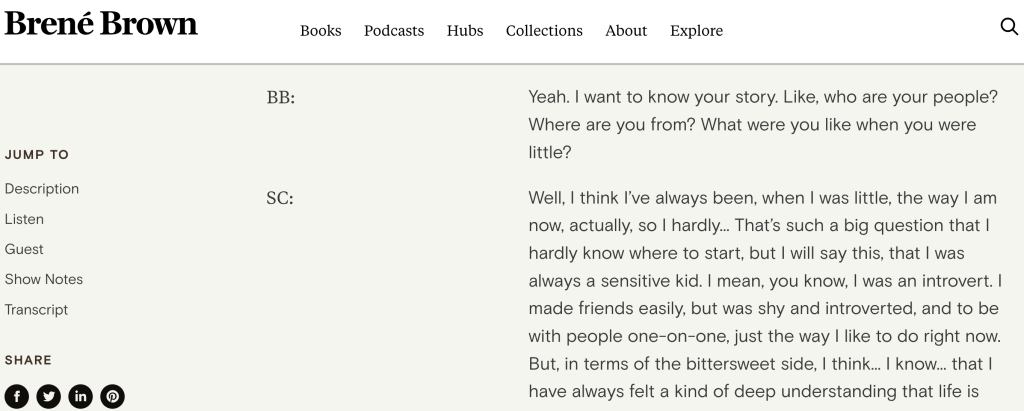Open the Podcasts menu
This screenshot has width=1024, height=411.
(394, 31)
